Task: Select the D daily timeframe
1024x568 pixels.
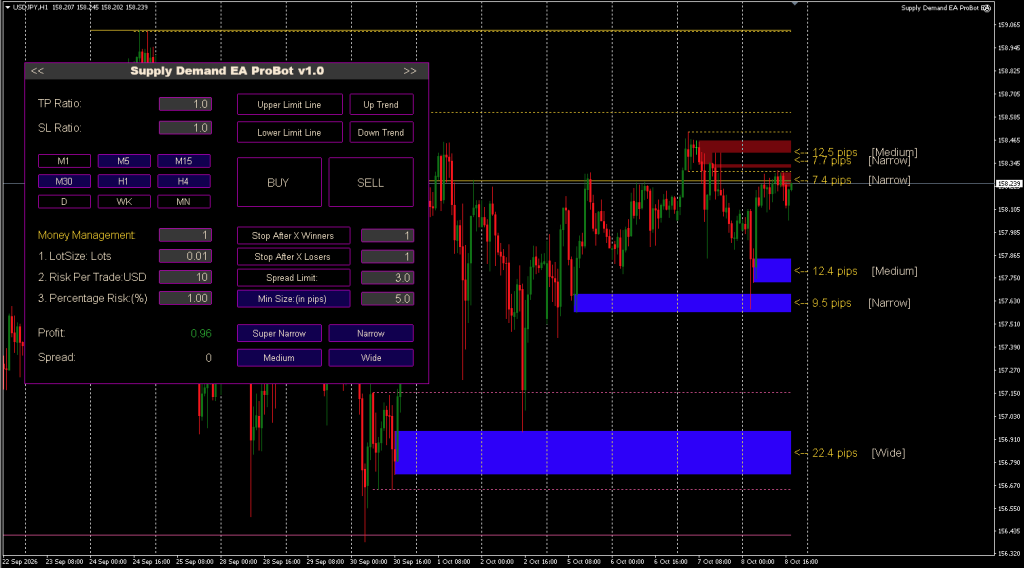Action: tap(64, 202)
